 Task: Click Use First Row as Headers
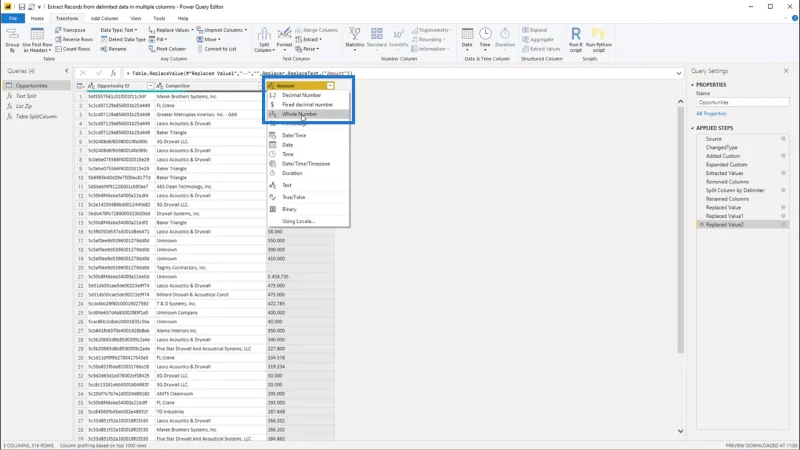click(37, 40)
